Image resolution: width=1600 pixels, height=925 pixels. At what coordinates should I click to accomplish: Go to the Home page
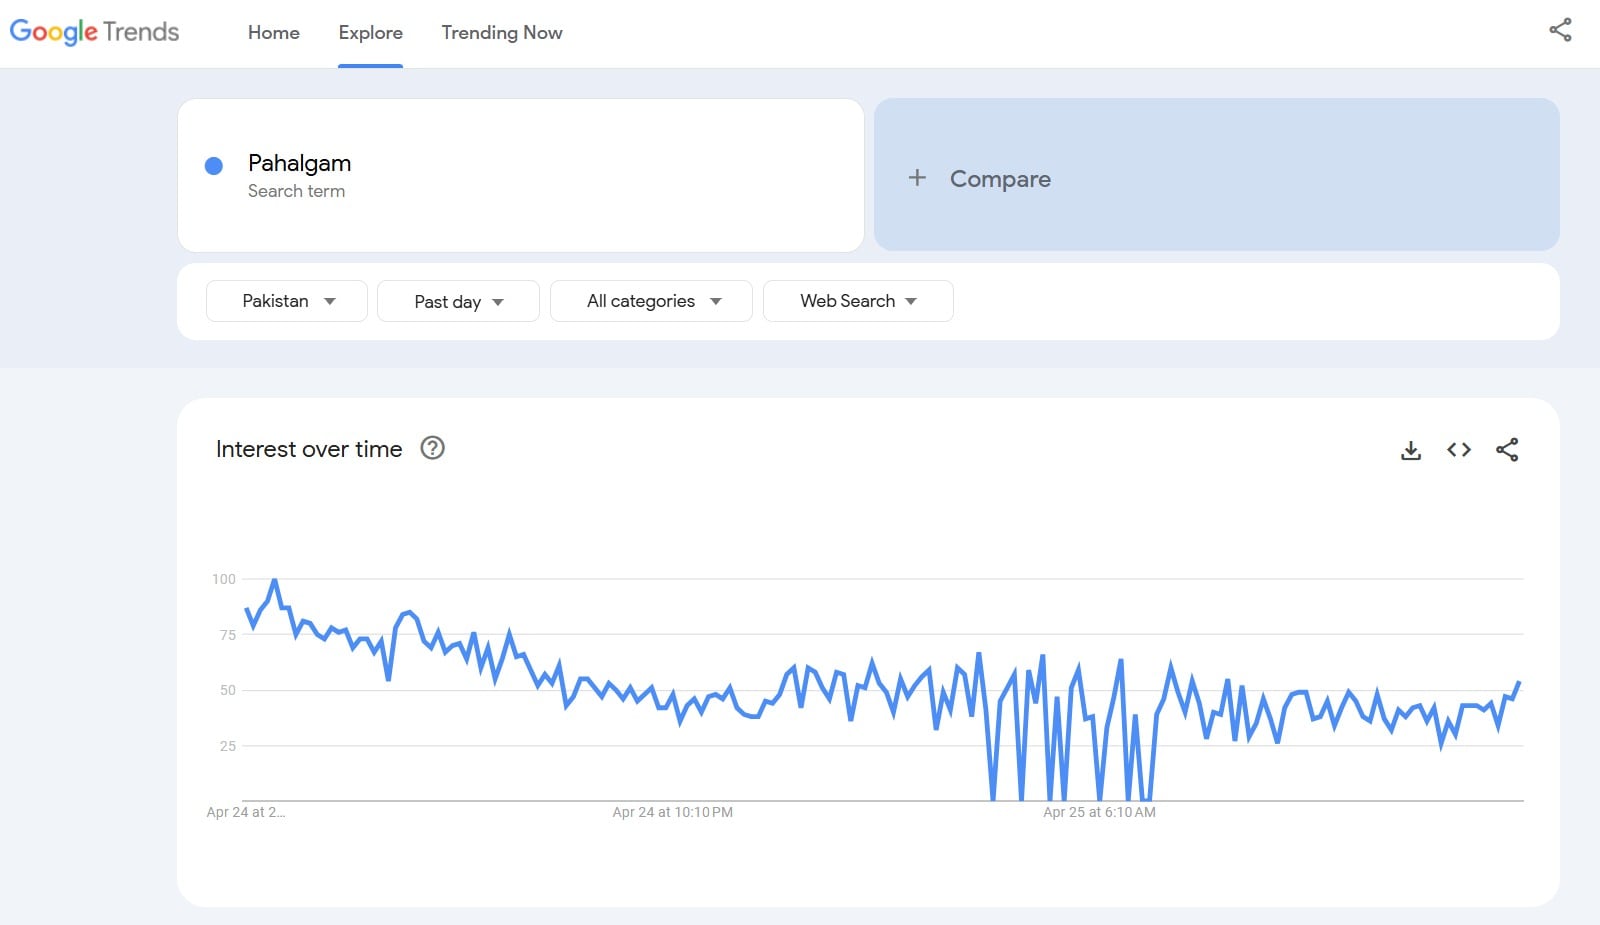(x=273, y=32)
